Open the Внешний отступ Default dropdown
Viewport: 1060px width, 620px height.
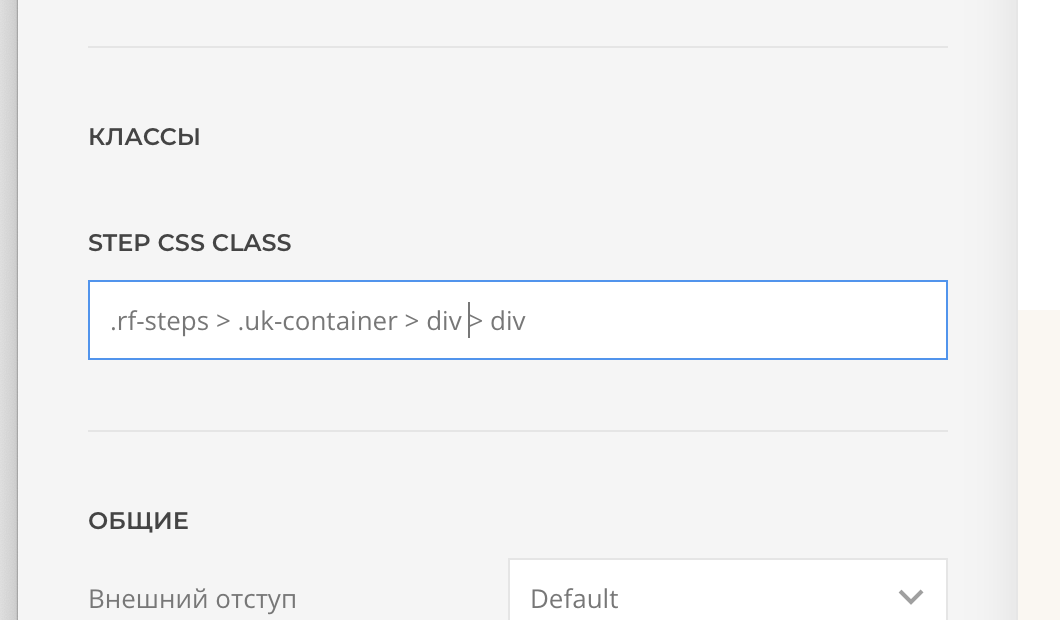(x=727, y=597)
